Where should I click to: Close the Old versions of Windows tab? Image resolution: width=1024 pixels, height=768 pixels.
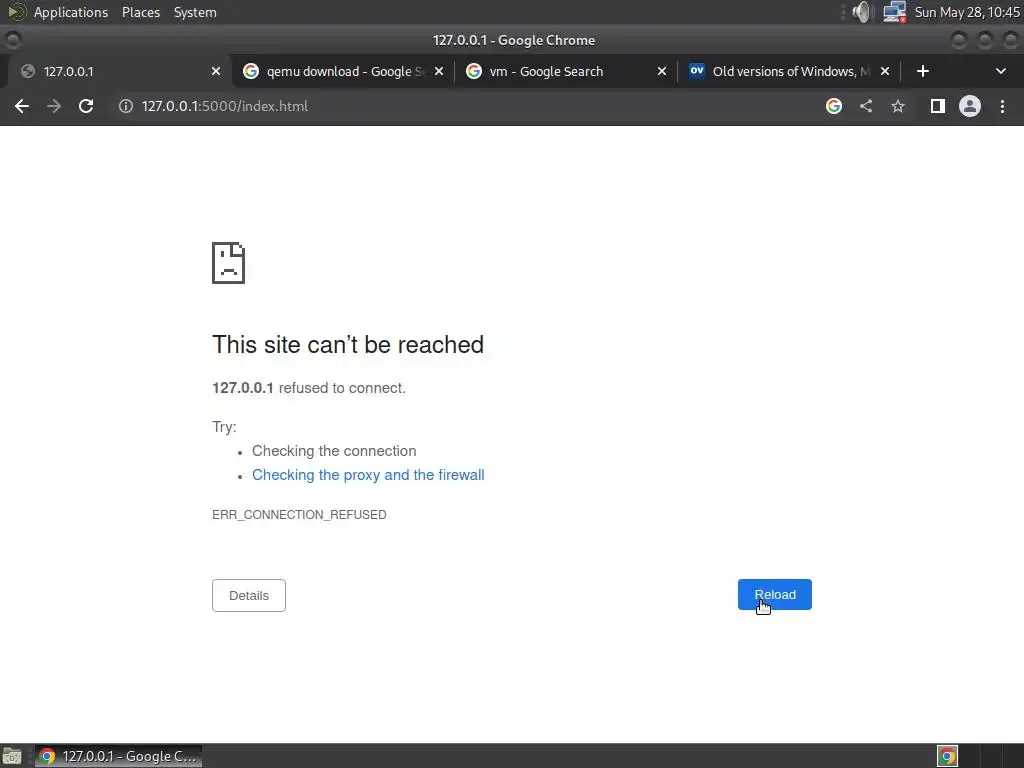885,71
